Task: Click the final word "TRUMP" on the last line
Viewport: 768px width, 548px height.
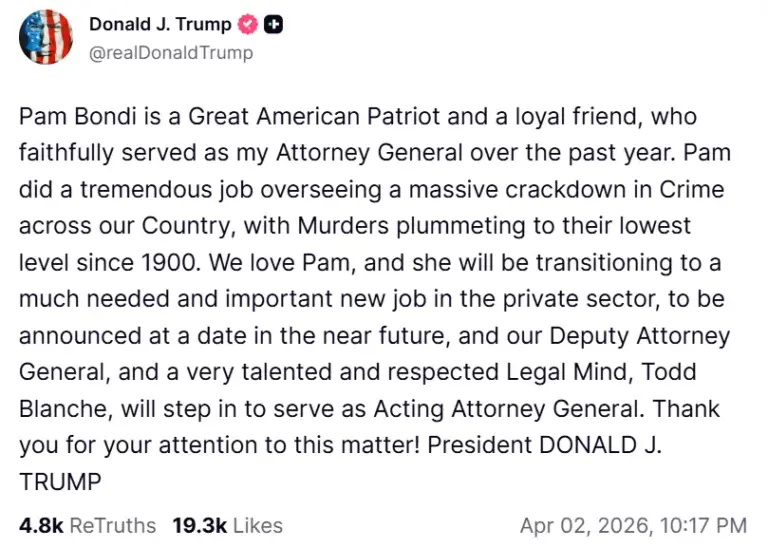Action: pyautogui.click(x=60, y=482)
